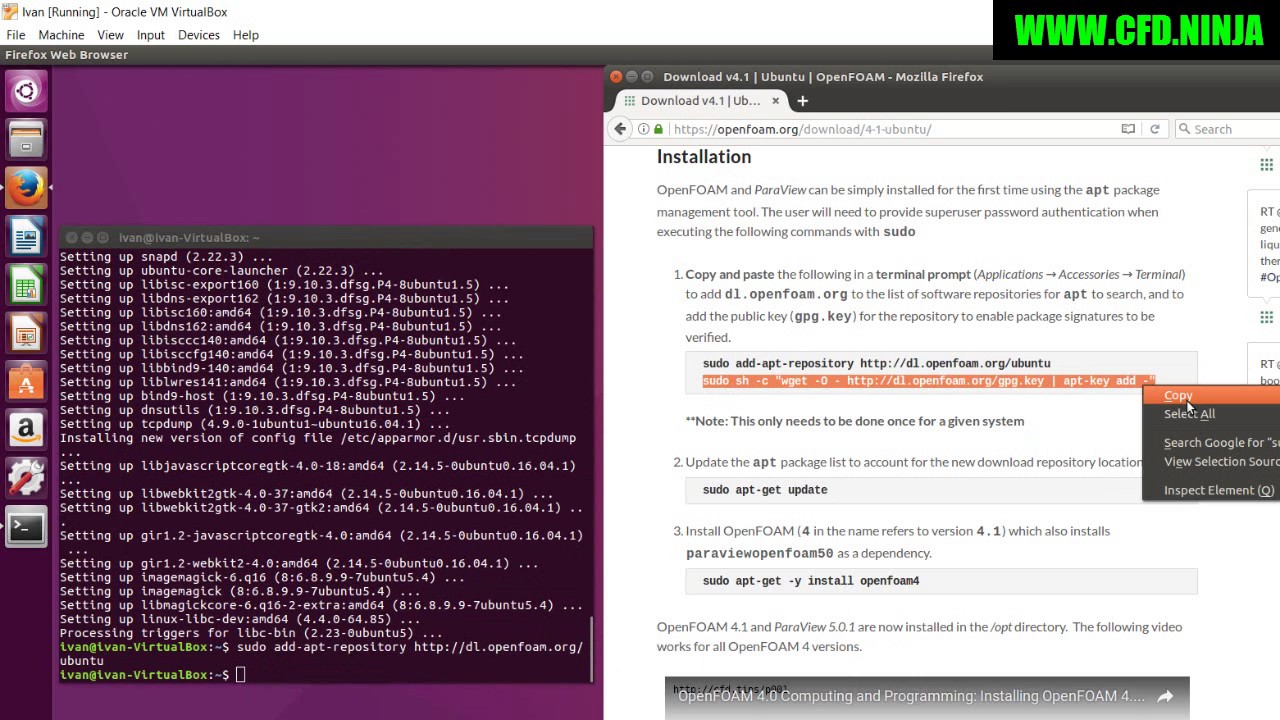The height and width of the screenshot is (720, 1280).
Task: Click 'Firefox Web Browser' top panel title
Action: [x=67, y=55]
